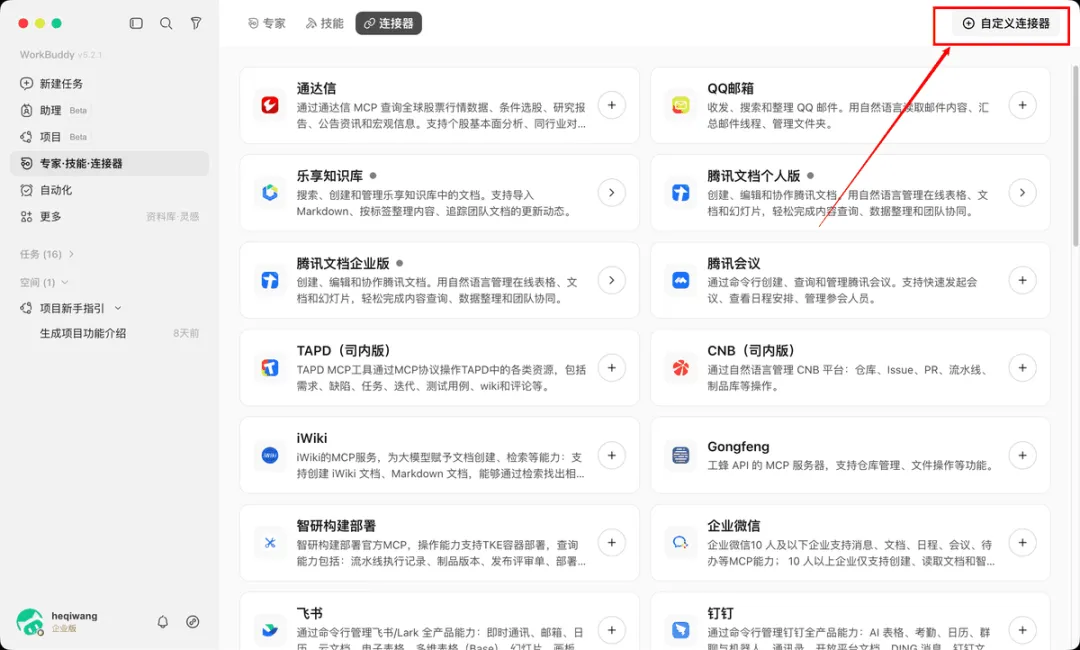
Task: Open 项目 Beta in sidebar
Action: (x=110, y=137)
